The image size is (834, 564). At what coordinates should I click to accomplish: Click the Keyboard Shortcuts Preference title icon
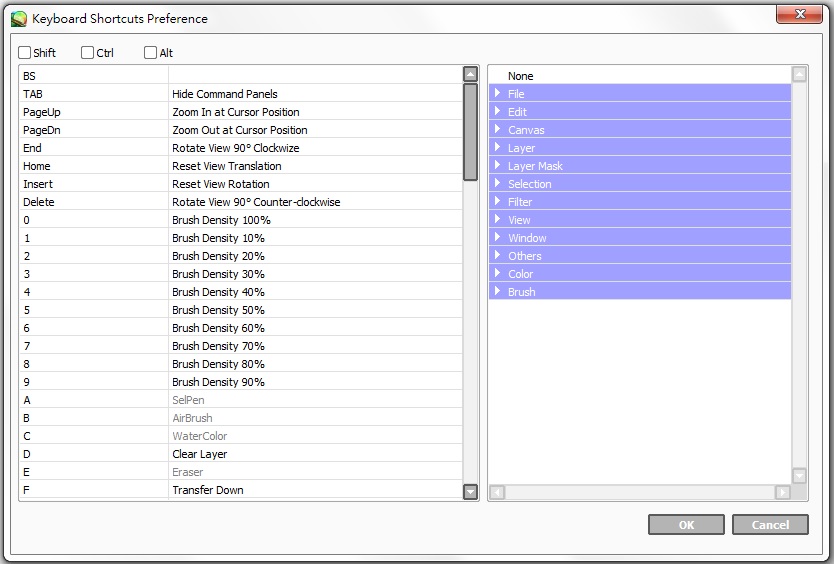[19, 19]
